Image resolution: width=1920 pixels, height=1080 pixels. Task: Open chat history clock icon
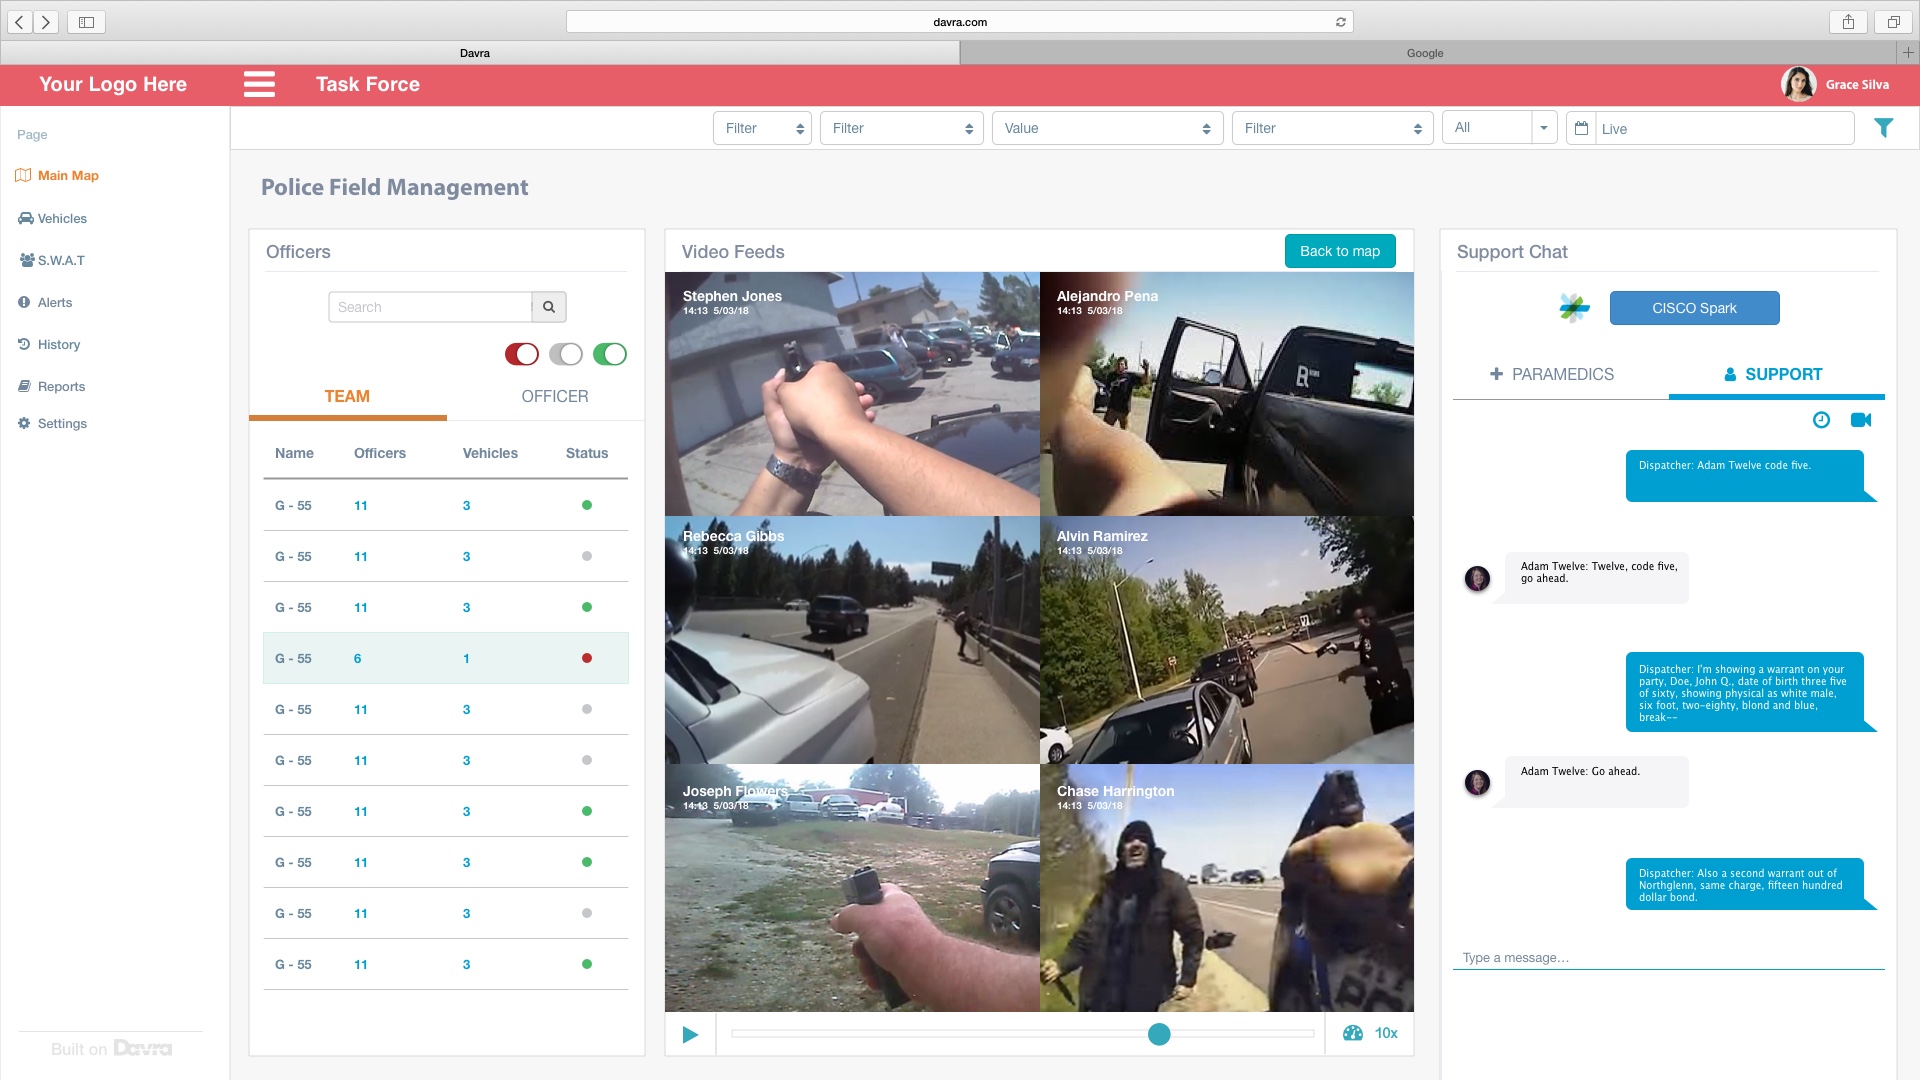click(x=1821, y=420)
